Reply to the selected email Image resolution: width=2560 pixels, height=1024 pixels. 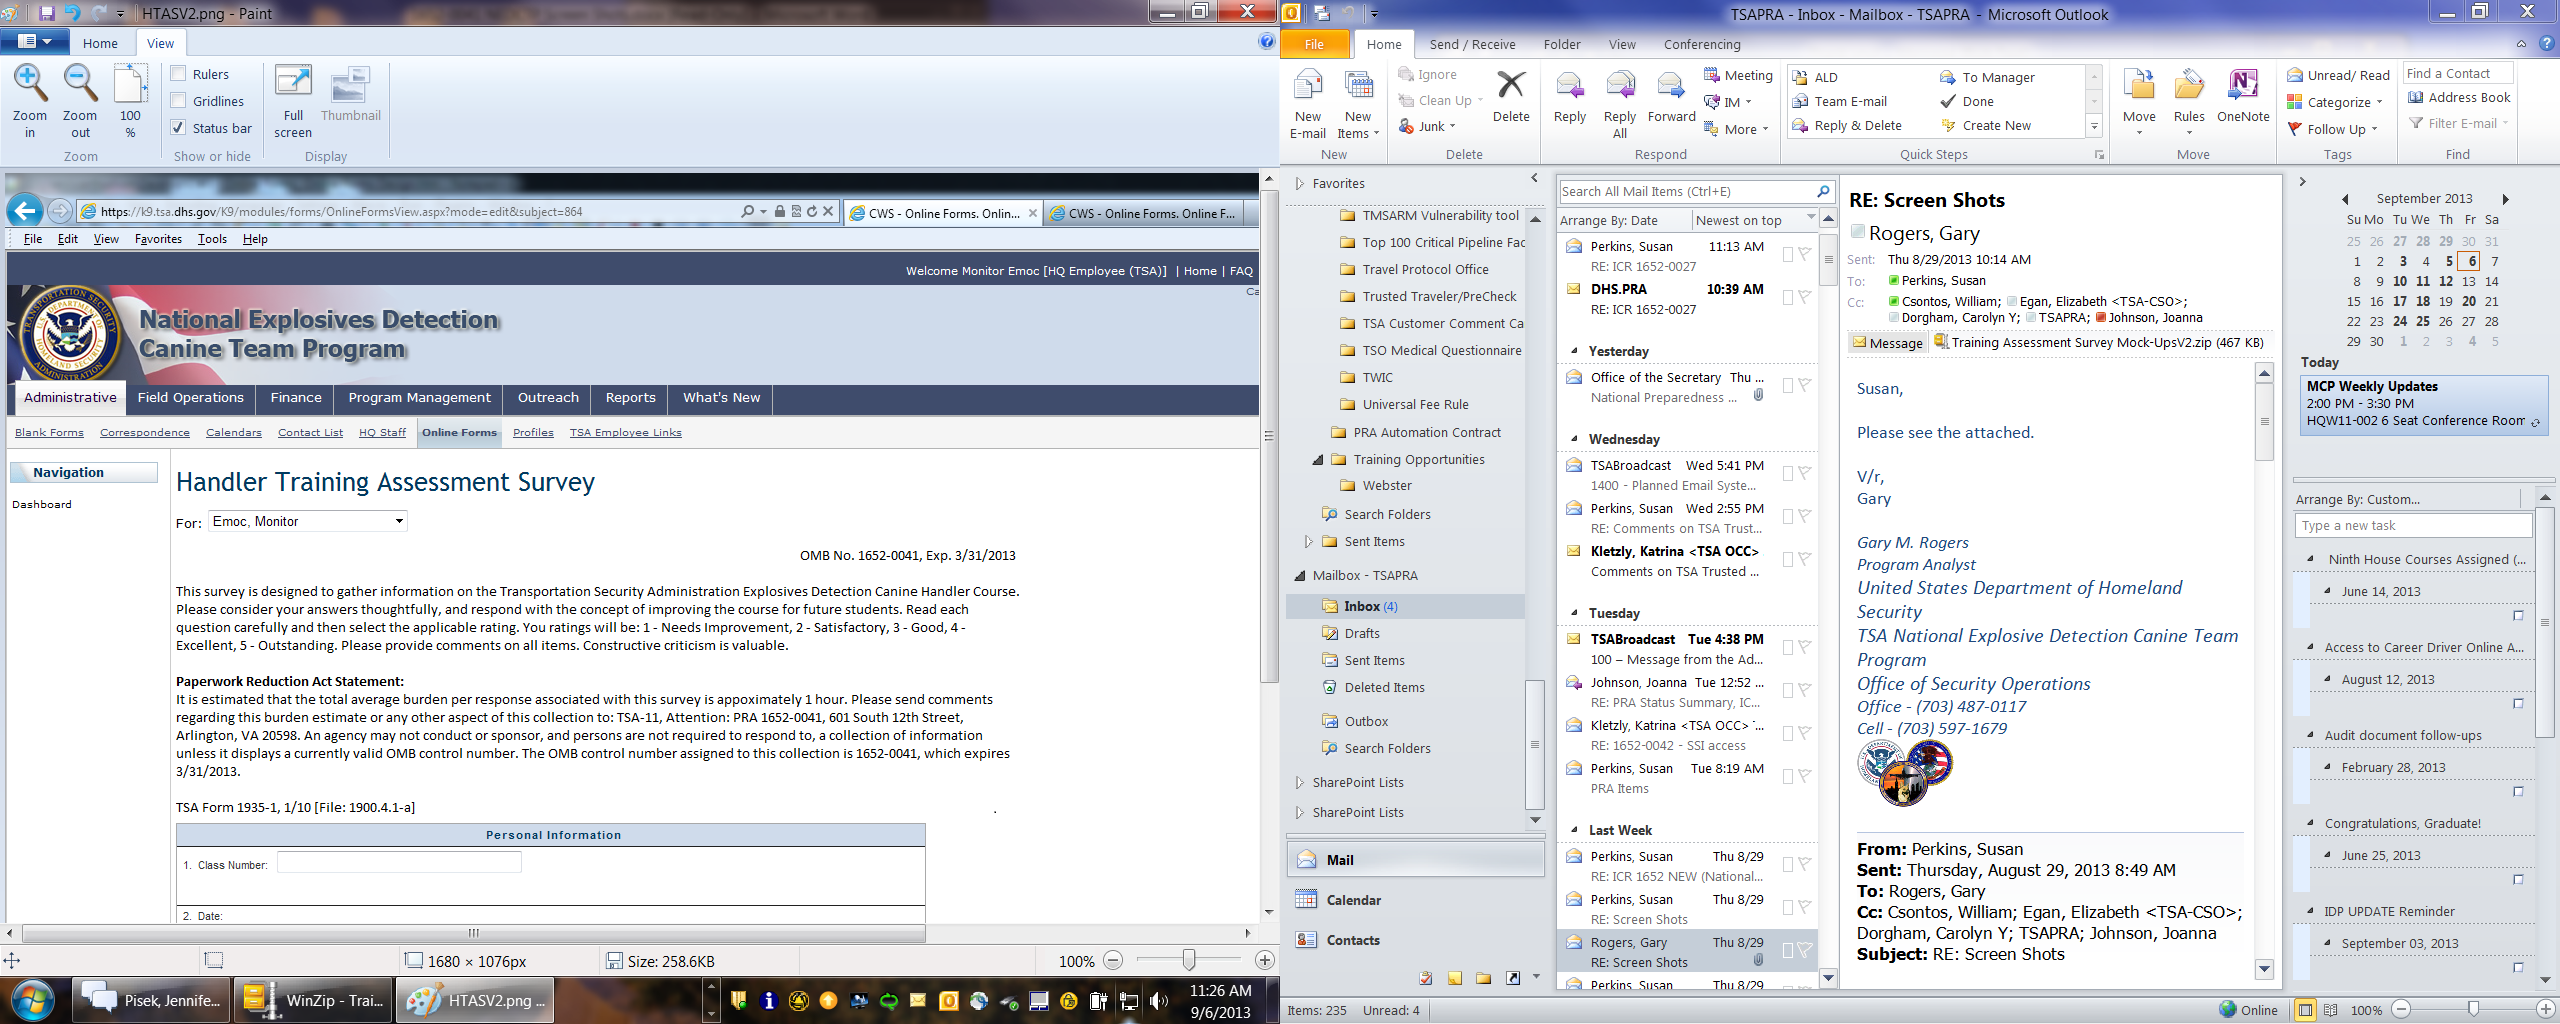pos(1570,97)
